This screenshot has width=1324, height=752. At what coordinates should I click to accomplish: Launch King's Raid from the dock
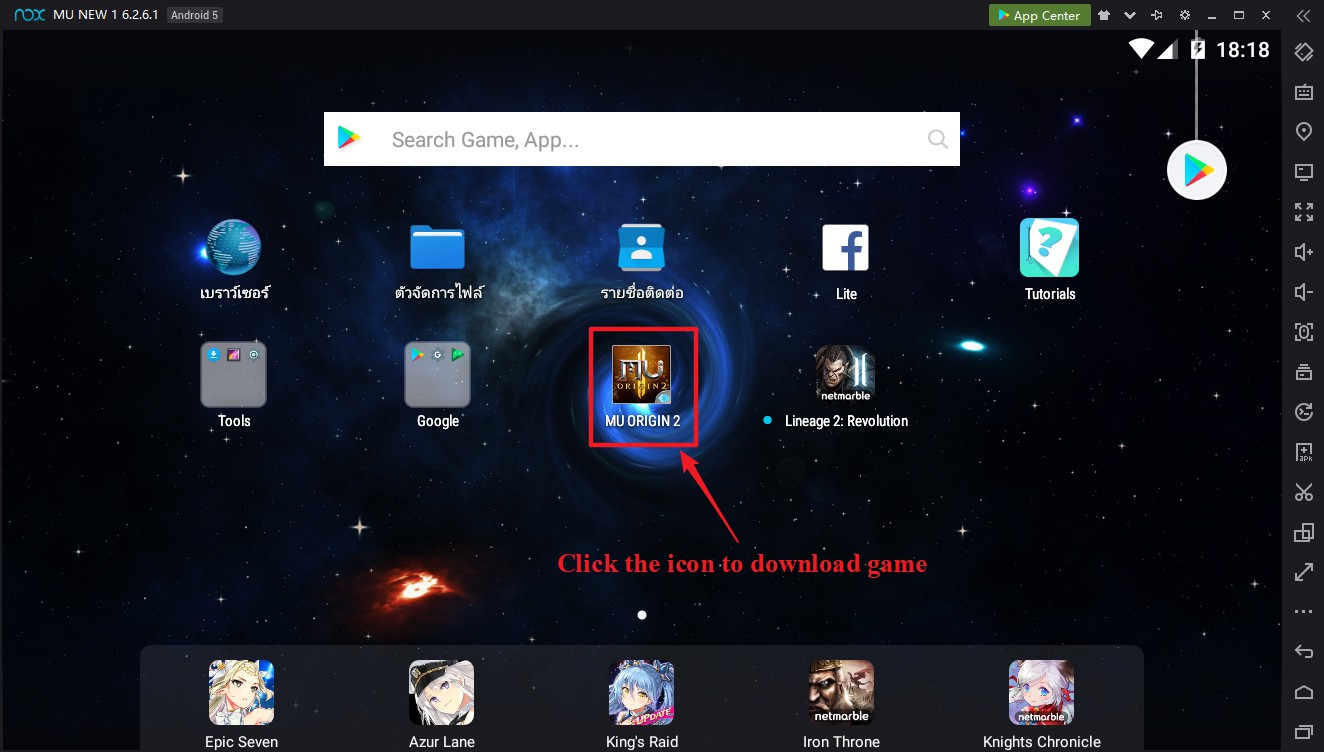point(641,692)
